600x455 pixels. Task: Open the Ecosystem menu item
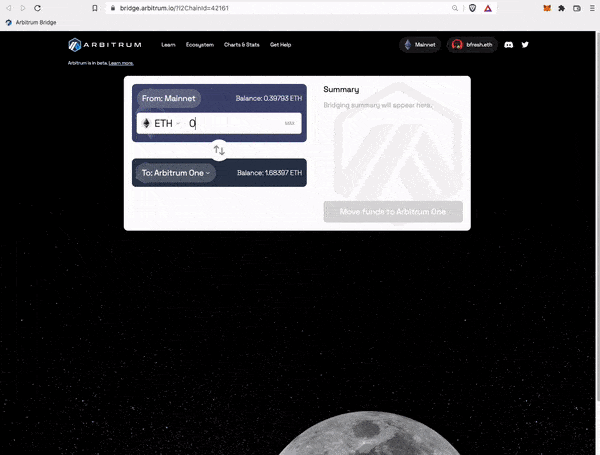pos(200,45)
